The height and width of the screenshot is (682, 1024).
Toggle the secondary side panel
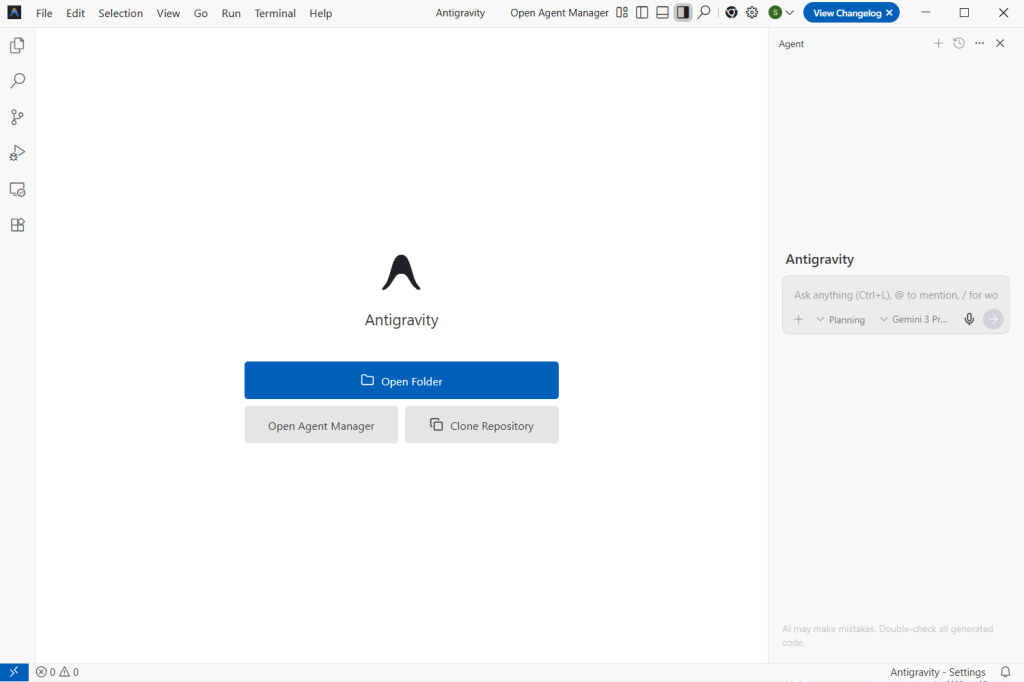click(x=682, y=12)
